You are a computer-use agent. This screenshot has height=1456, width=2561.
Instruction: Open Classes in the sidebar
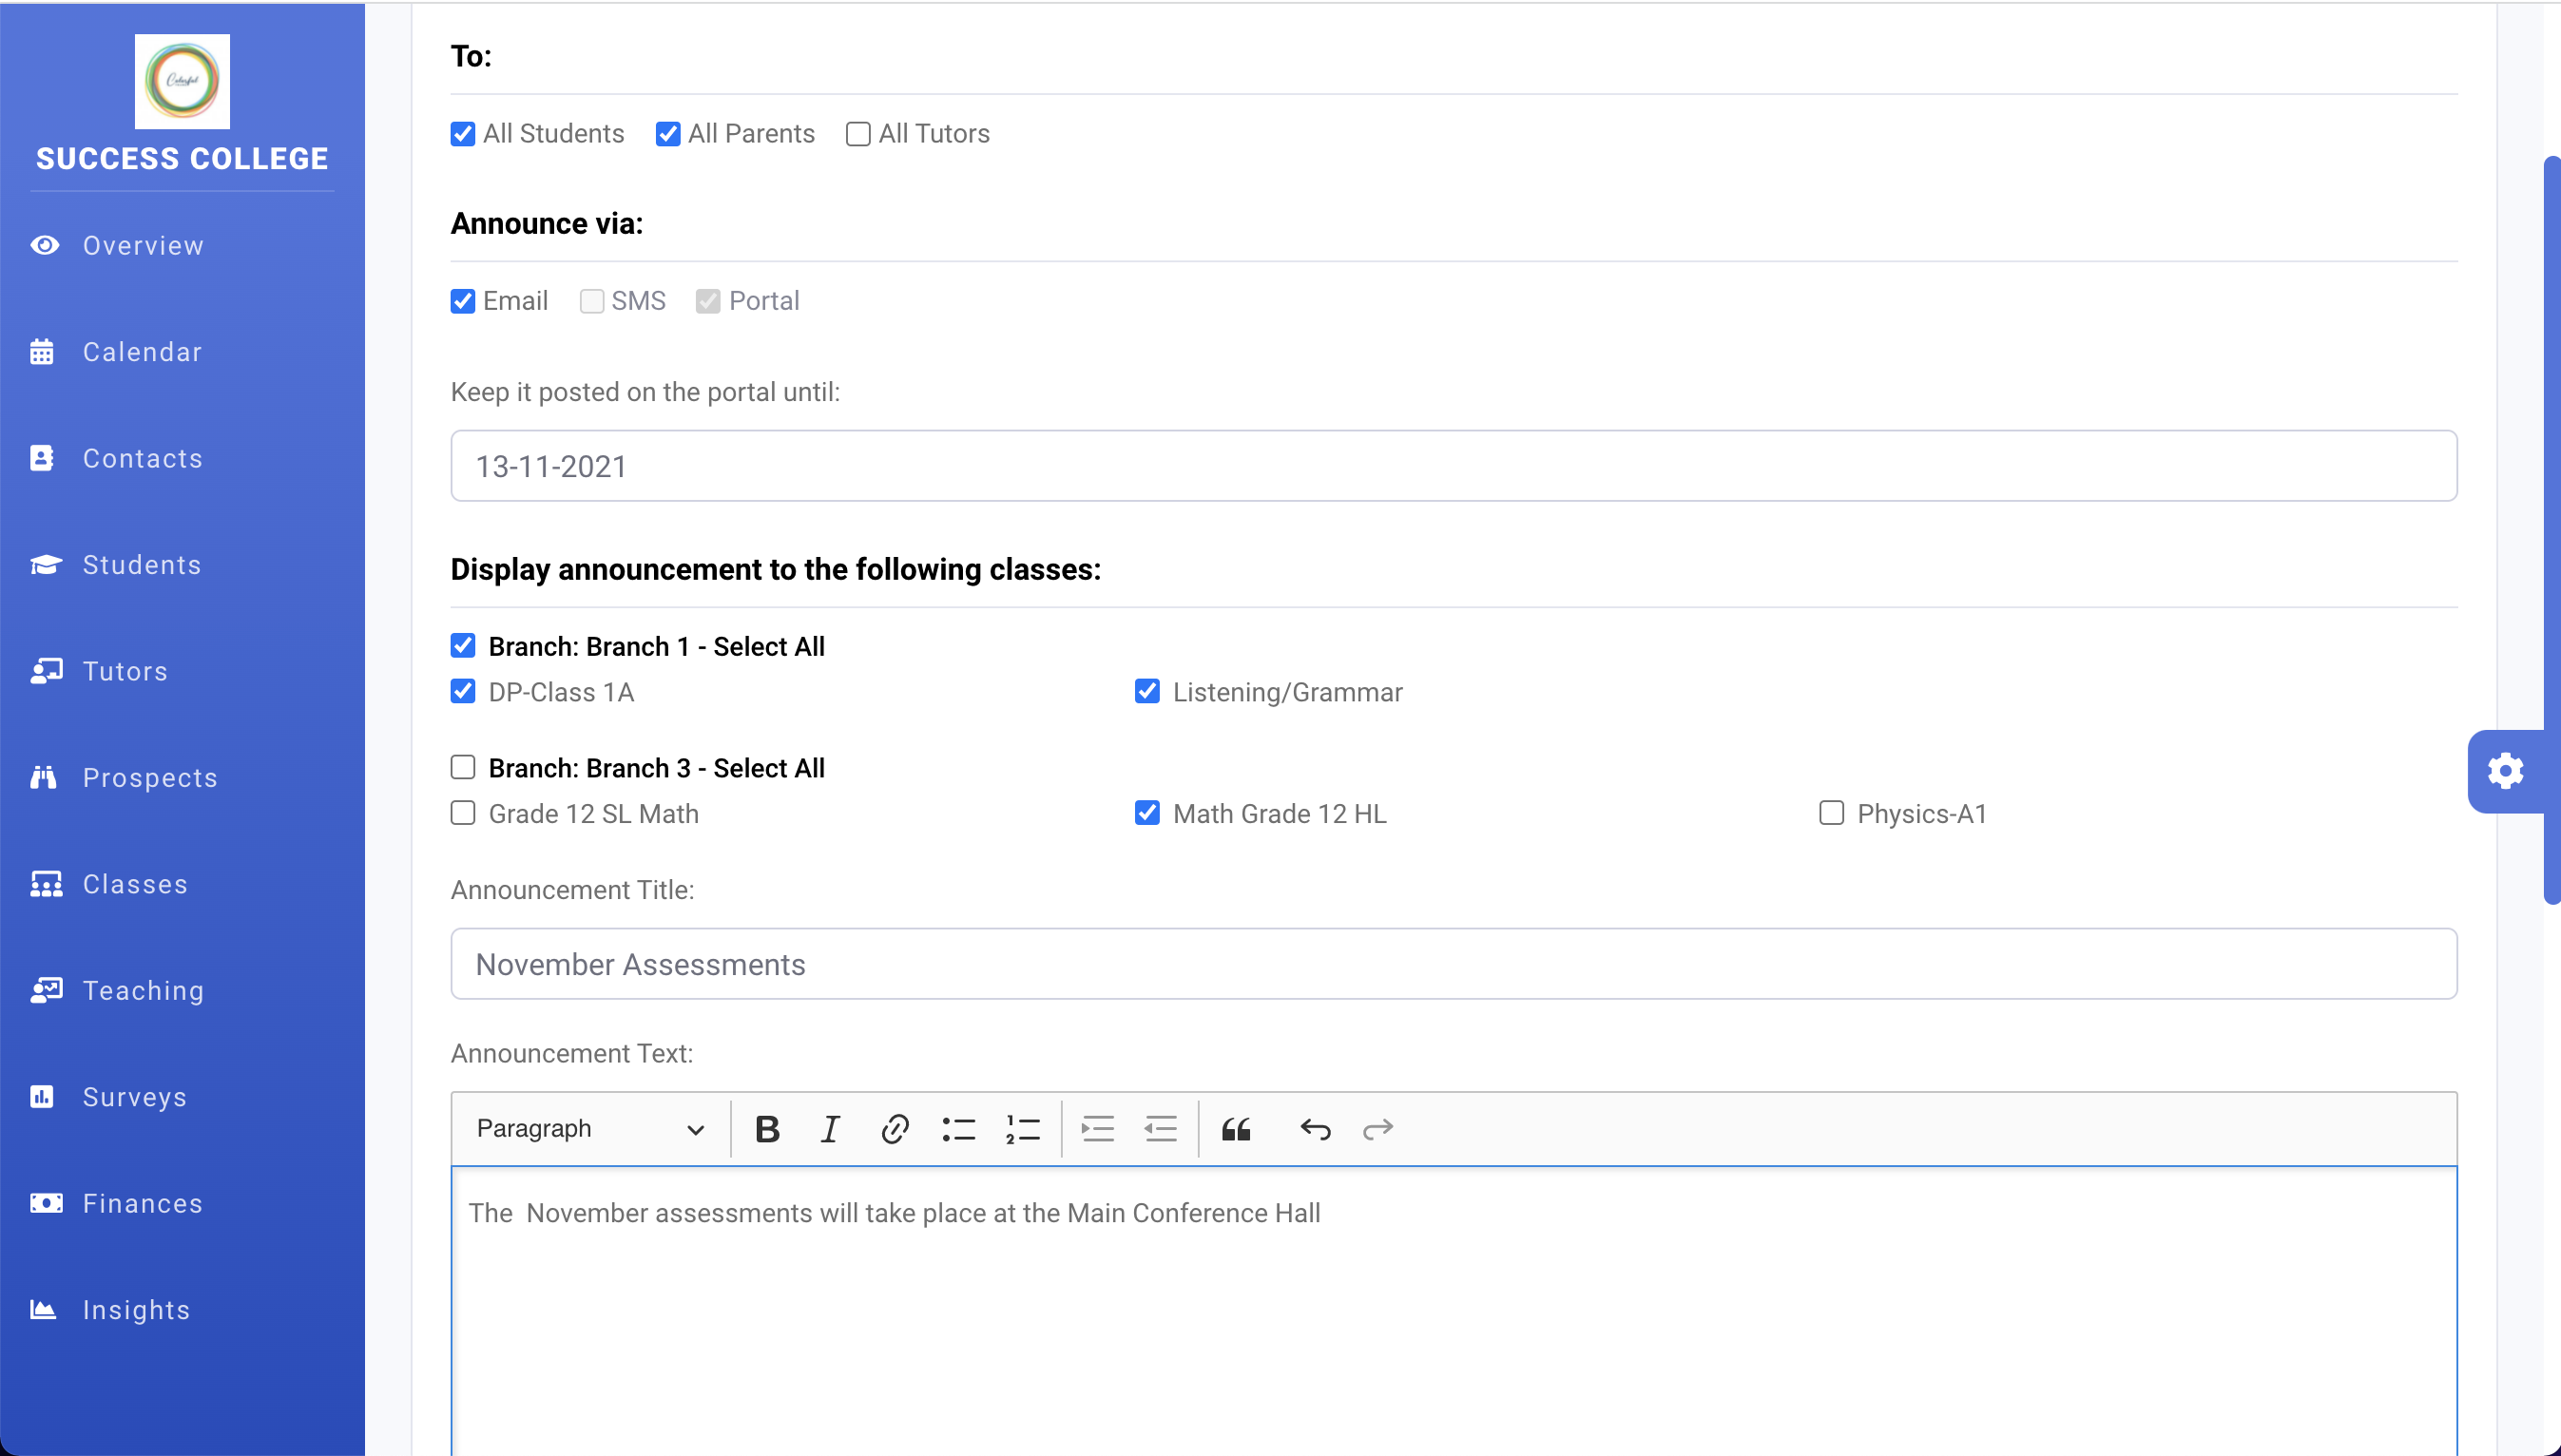coord(135,884)
